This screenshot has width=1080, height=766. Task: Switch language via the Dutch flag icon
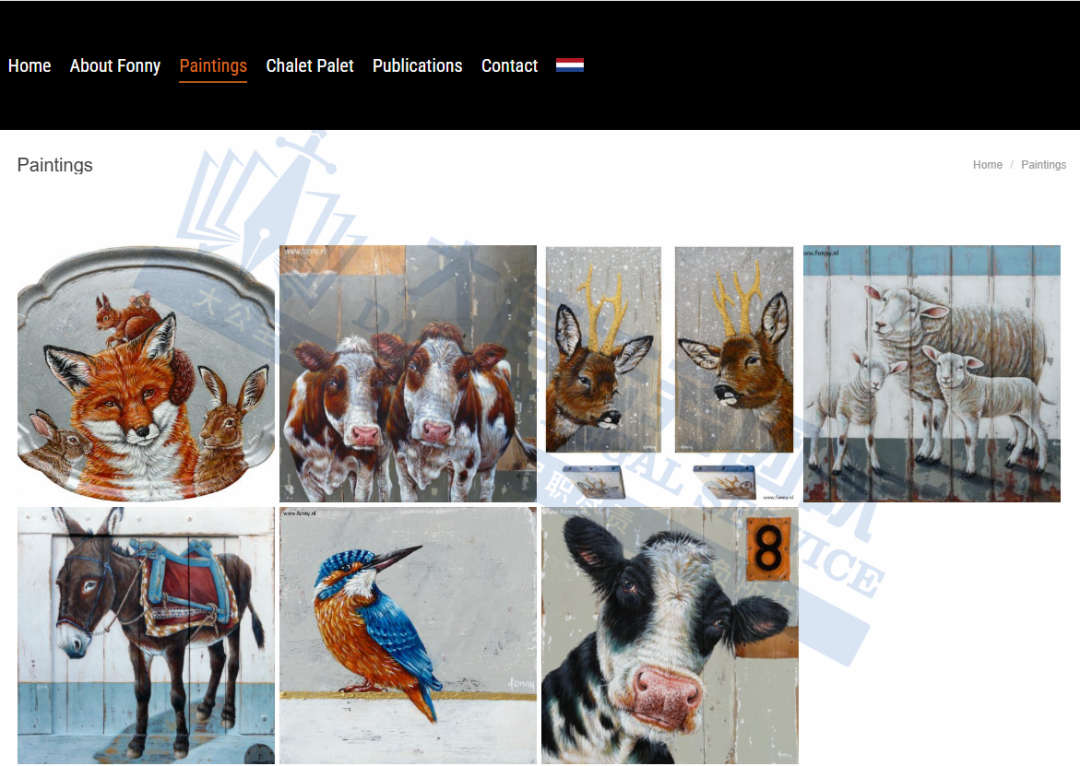570,65
